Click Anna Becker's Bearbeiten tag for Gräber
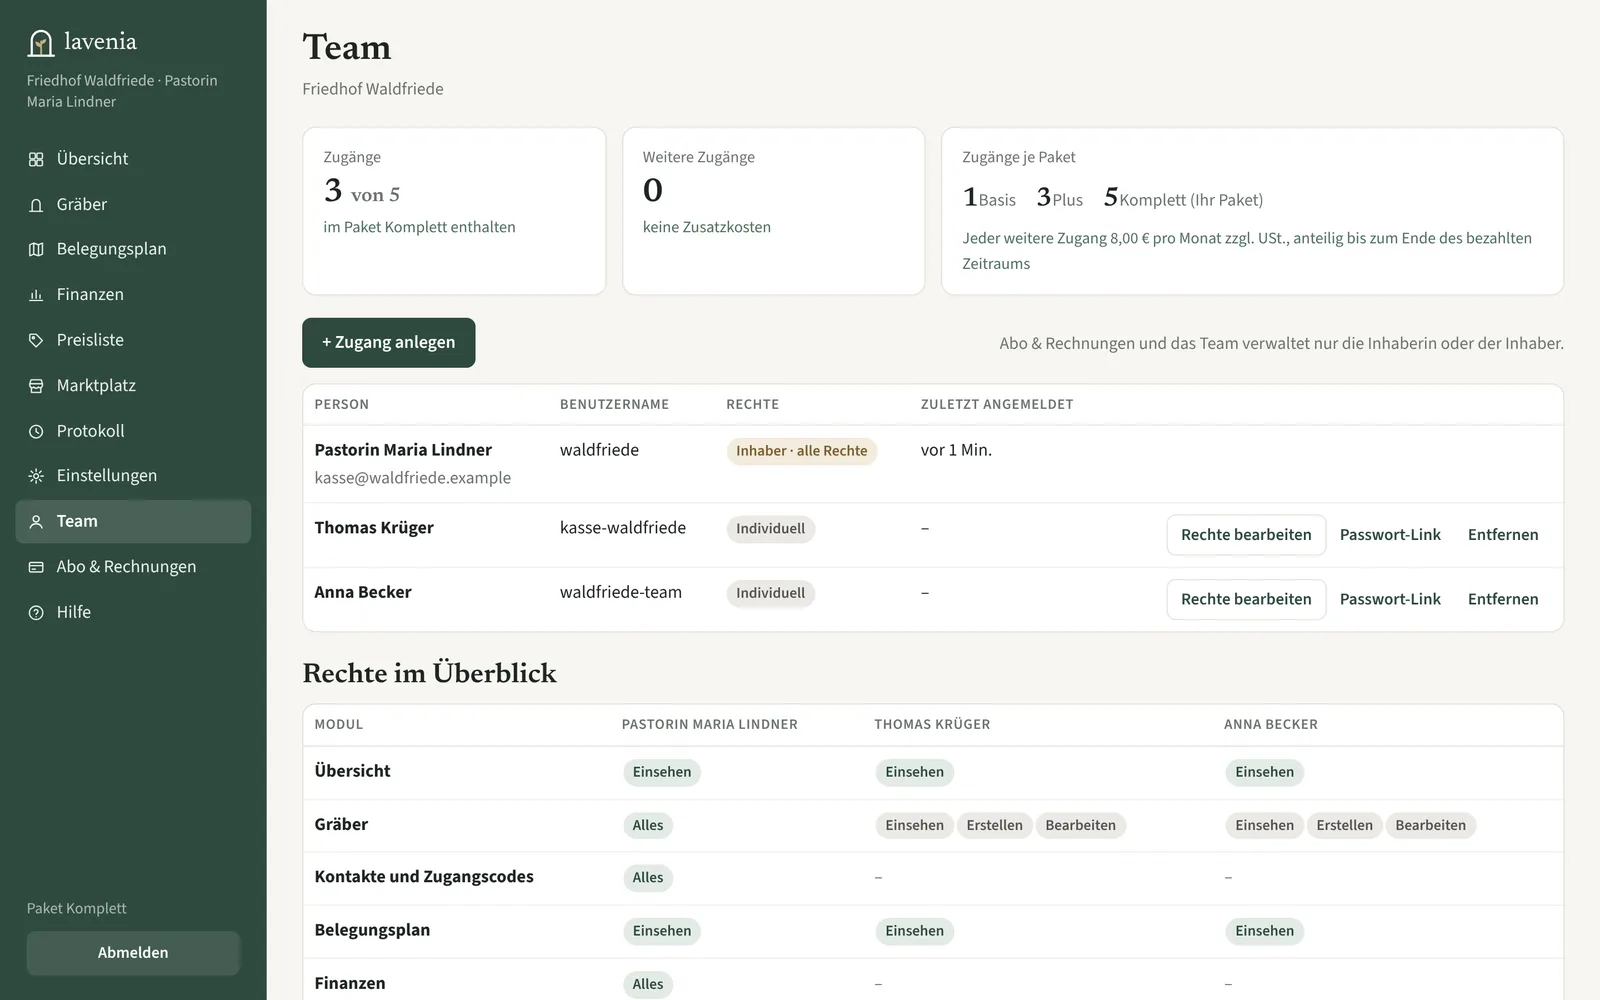This screenshot has height=1000, width=1600. click(x=1430, y=825)
